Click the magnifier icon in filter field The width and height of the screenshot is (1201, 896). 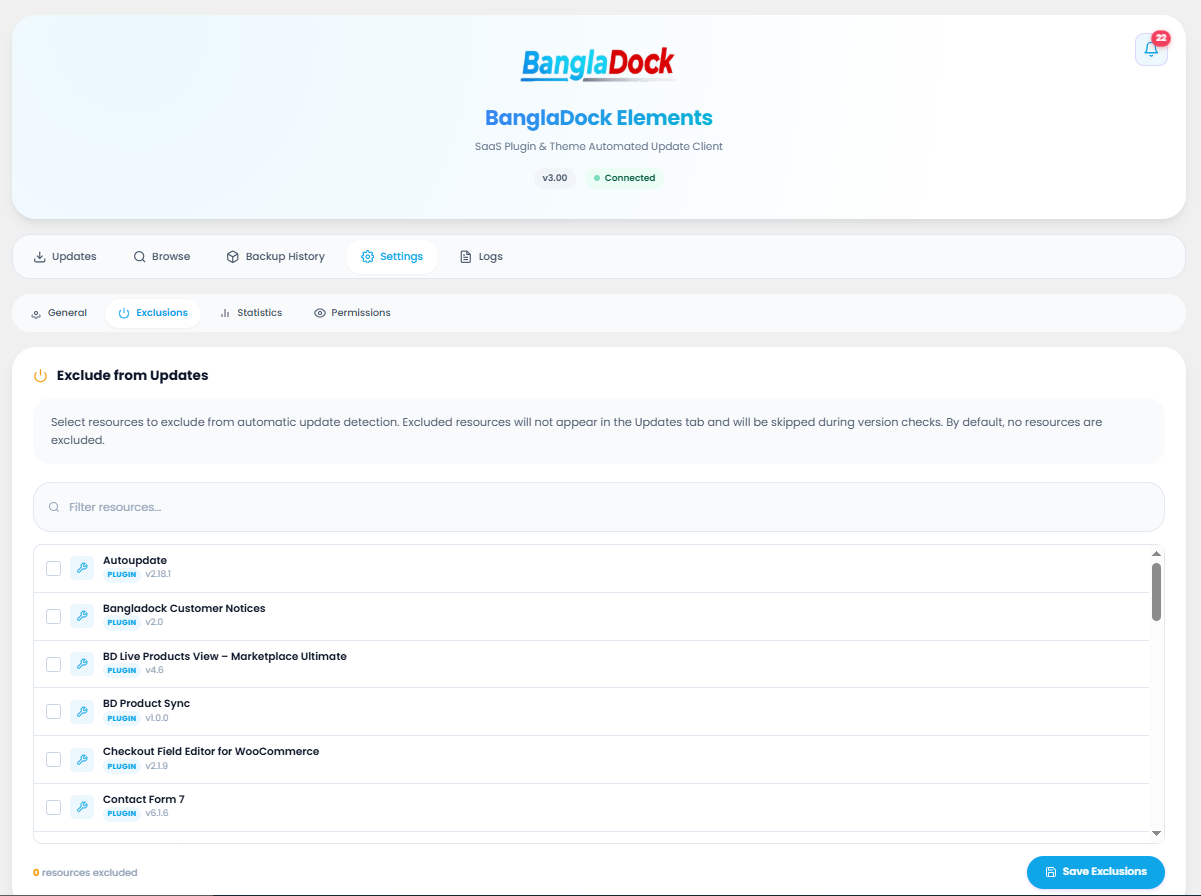(x=54, y=507)
